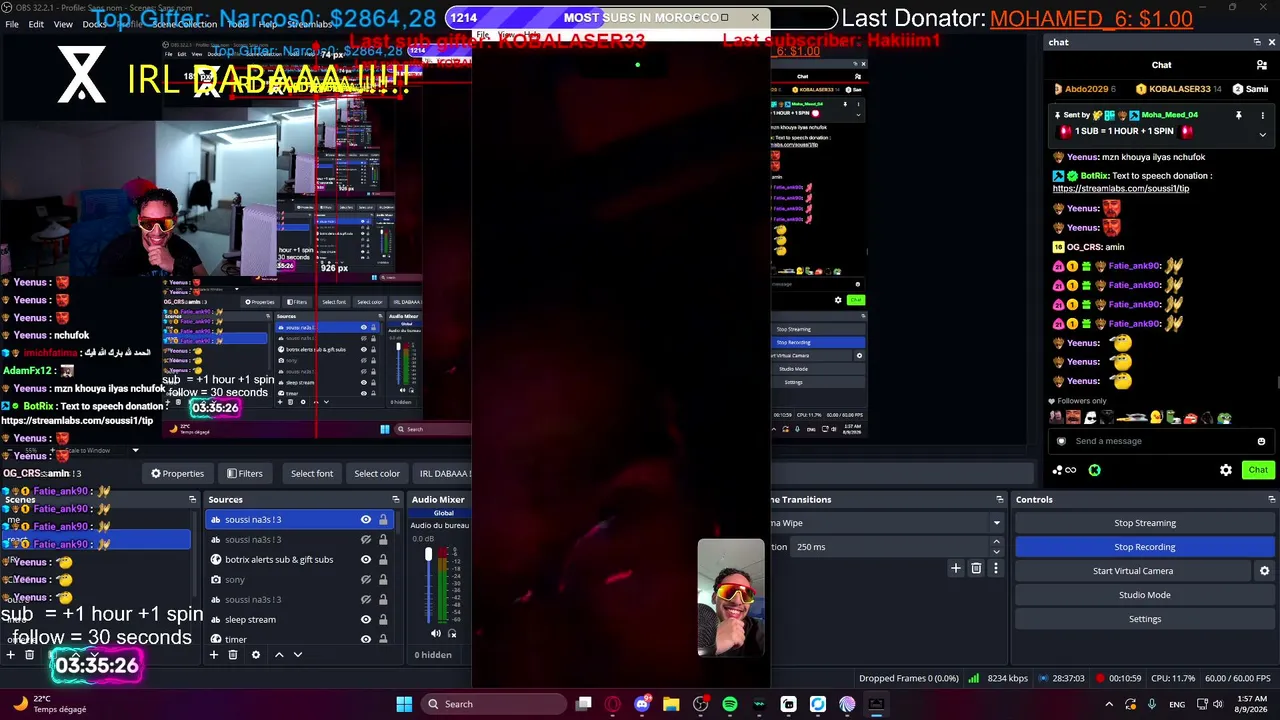Click the transition duration 250 ms field
Screen dimensions: 1280x720
click(889, 547)
